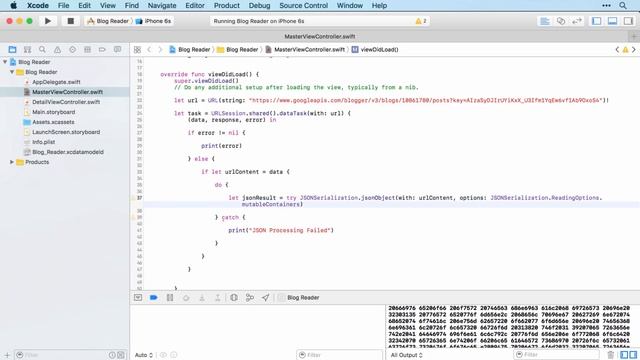This screenshot has width=640, height=360.
Task: Open the Issue navigator warning icon
Action: point(57,49)
